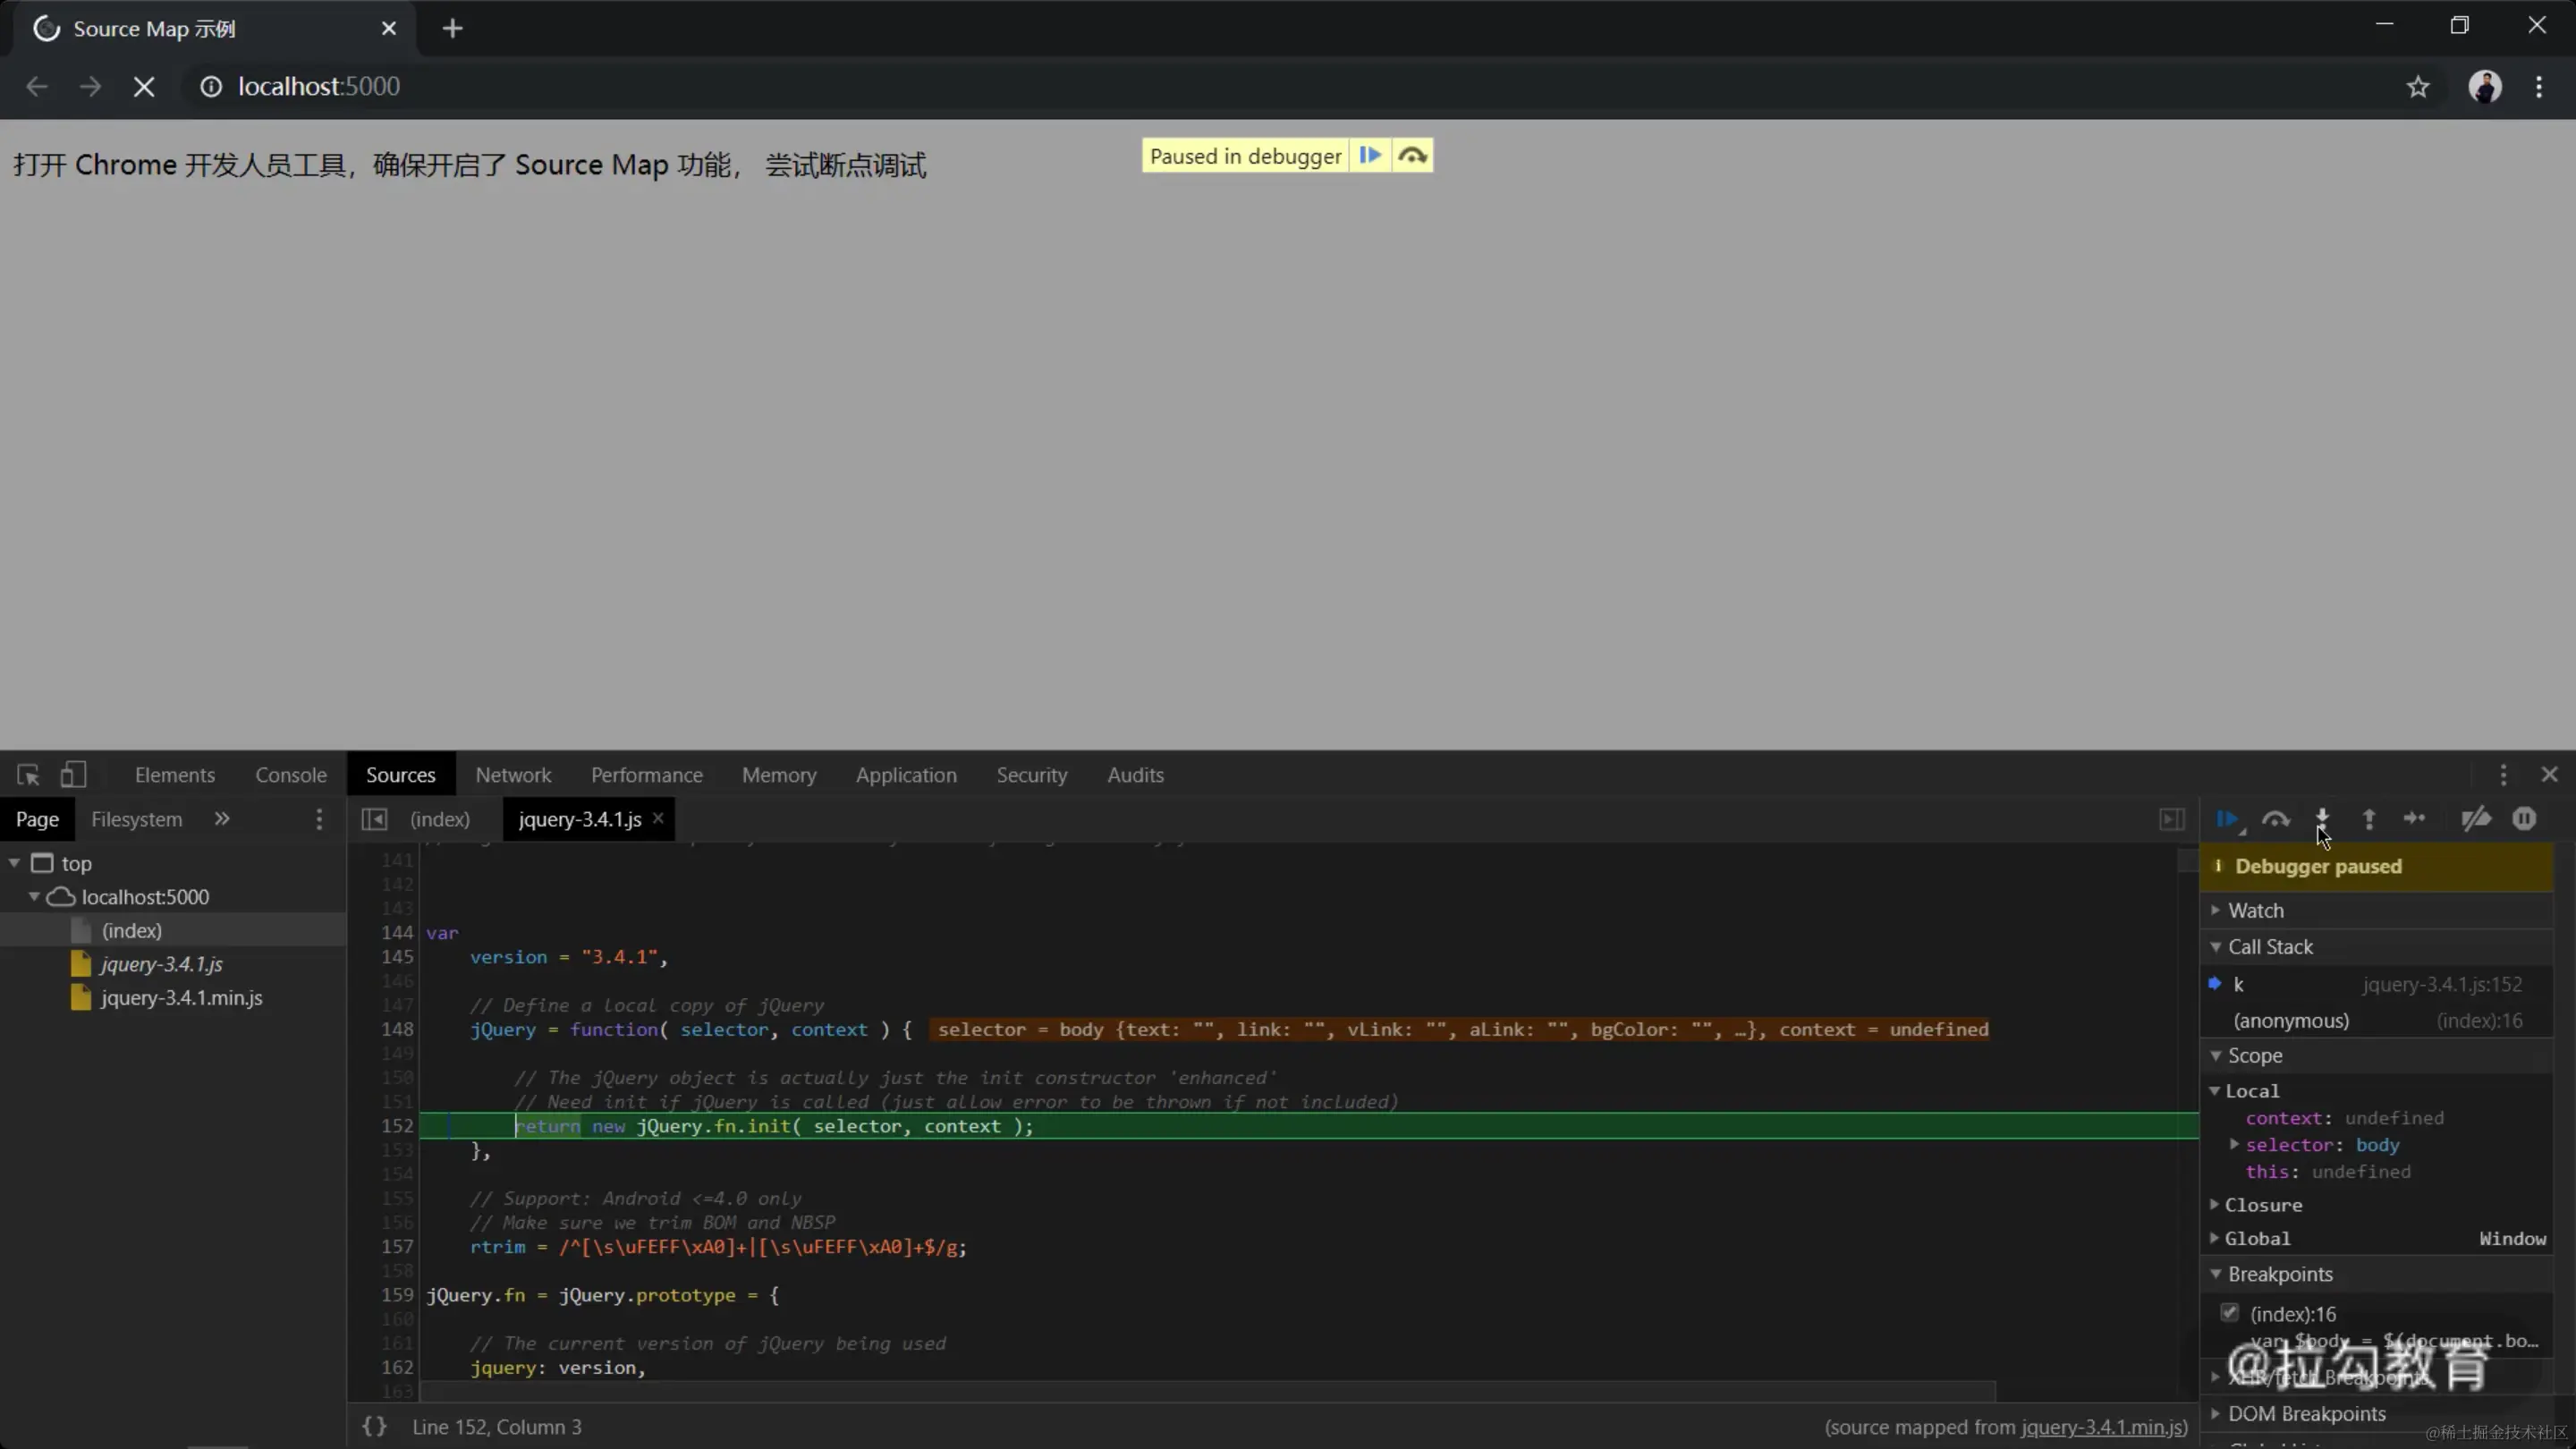
Task: Select the k call stack frame
Action: [2376, 984]
